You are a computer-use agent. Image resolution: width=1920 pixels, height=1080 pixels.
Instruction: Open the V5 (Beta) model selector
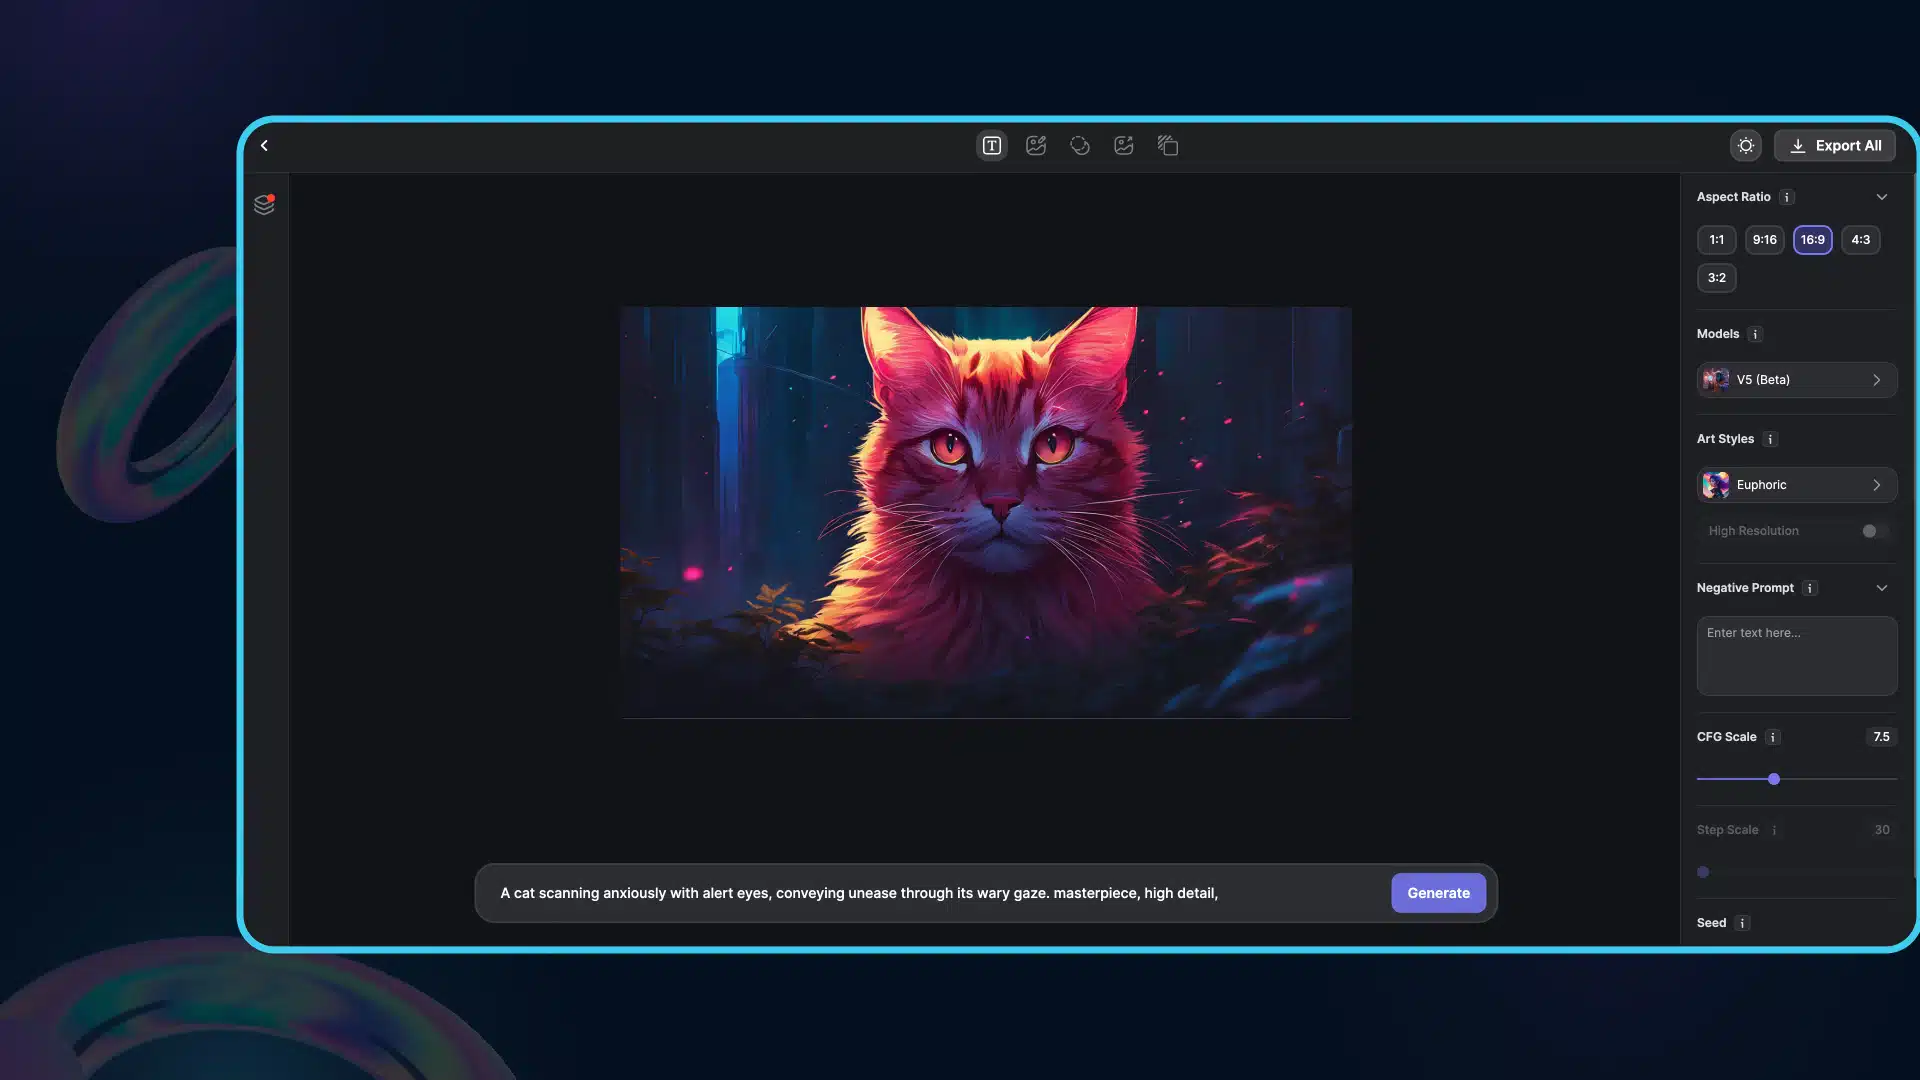click(x=1795, y=380)
